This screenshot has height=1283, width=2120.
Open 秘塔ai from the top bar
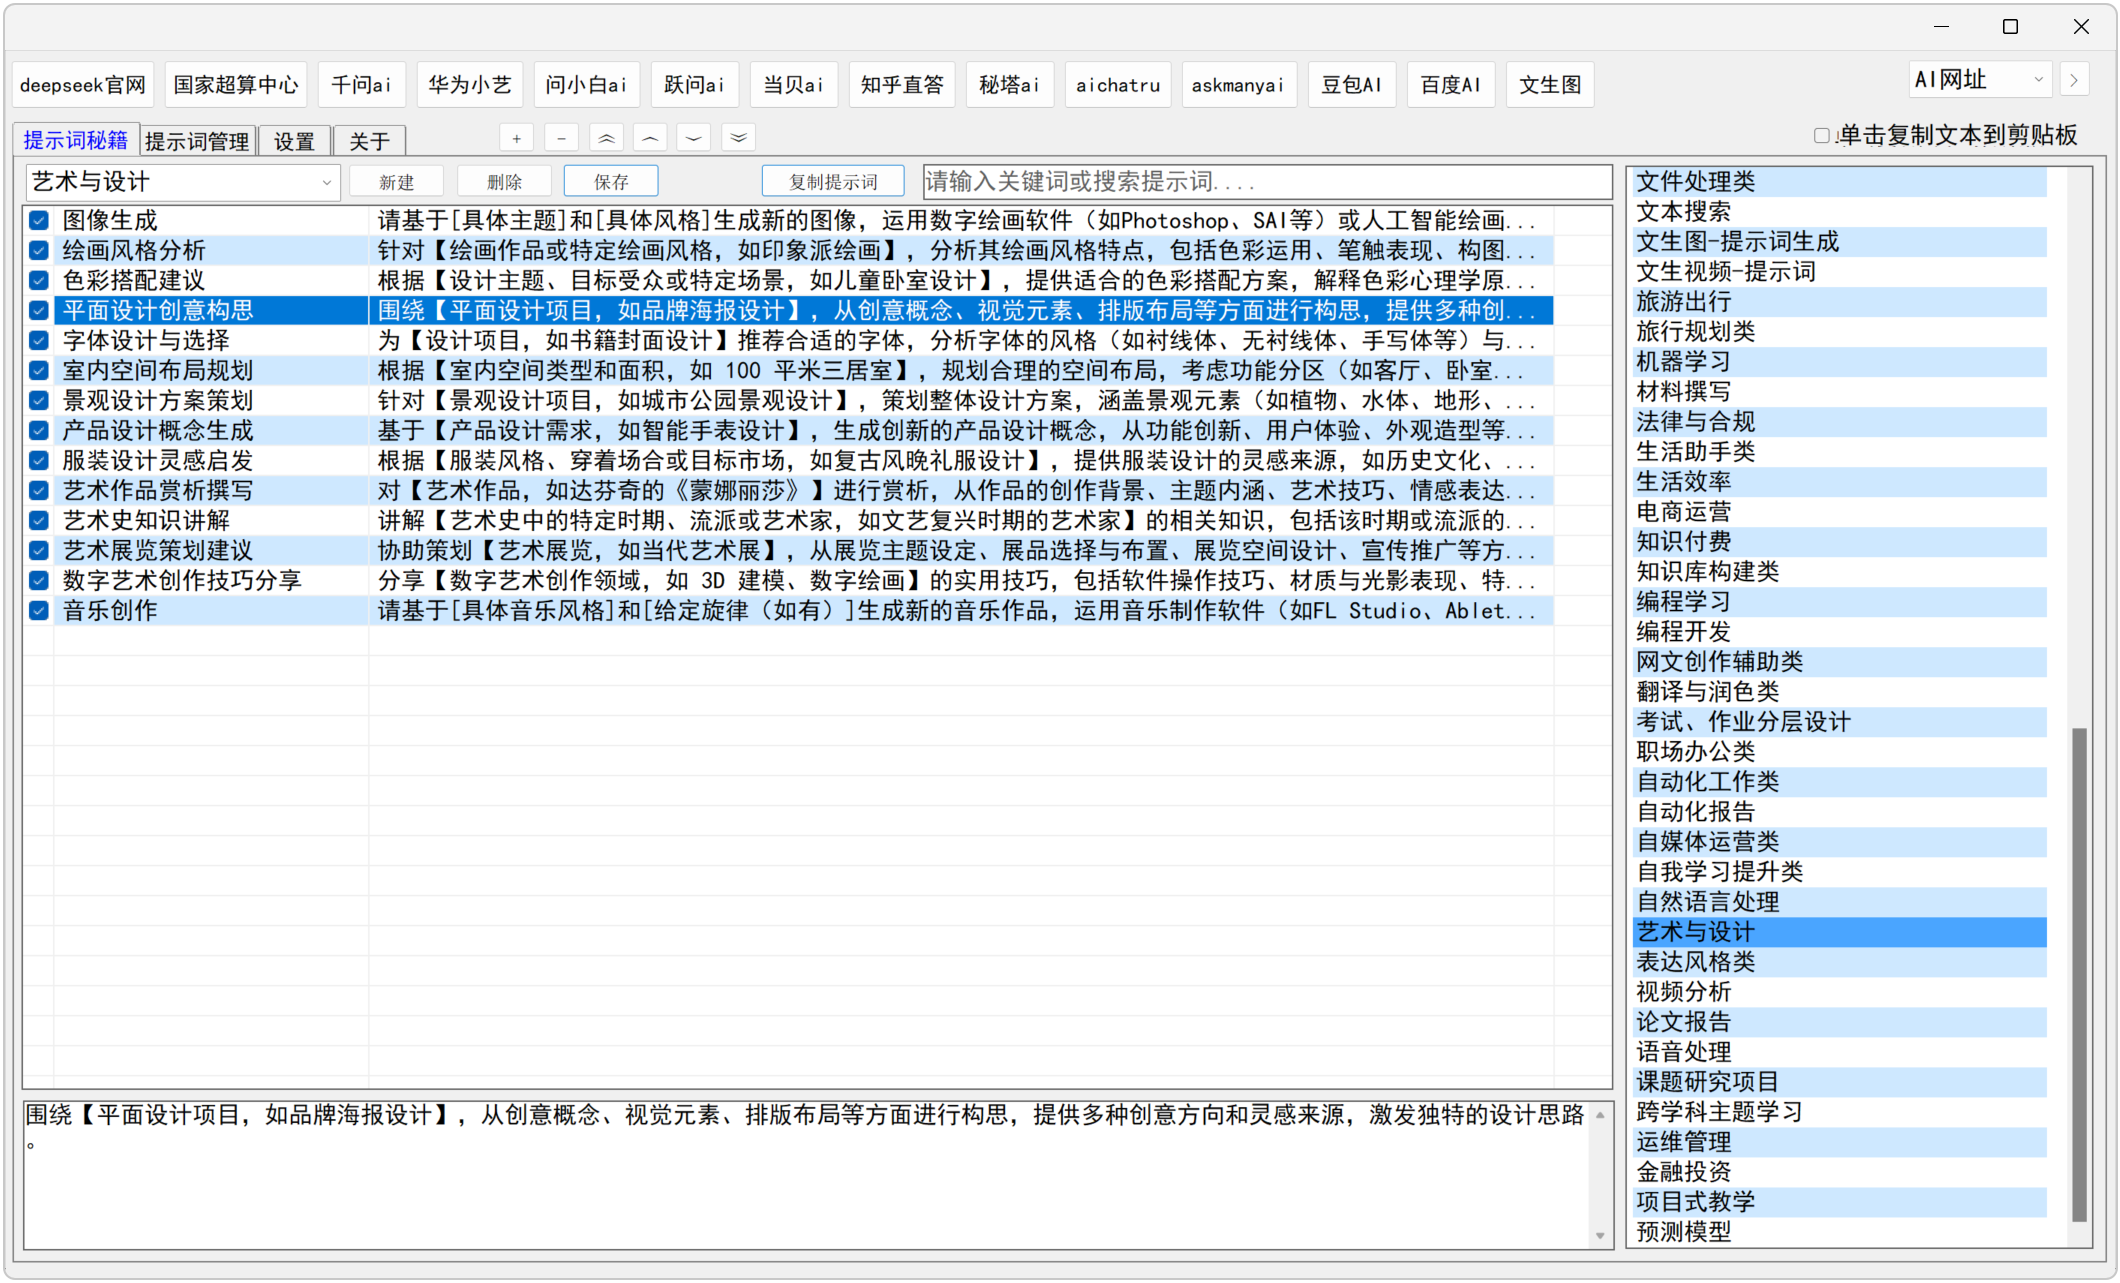(1009, 85)
